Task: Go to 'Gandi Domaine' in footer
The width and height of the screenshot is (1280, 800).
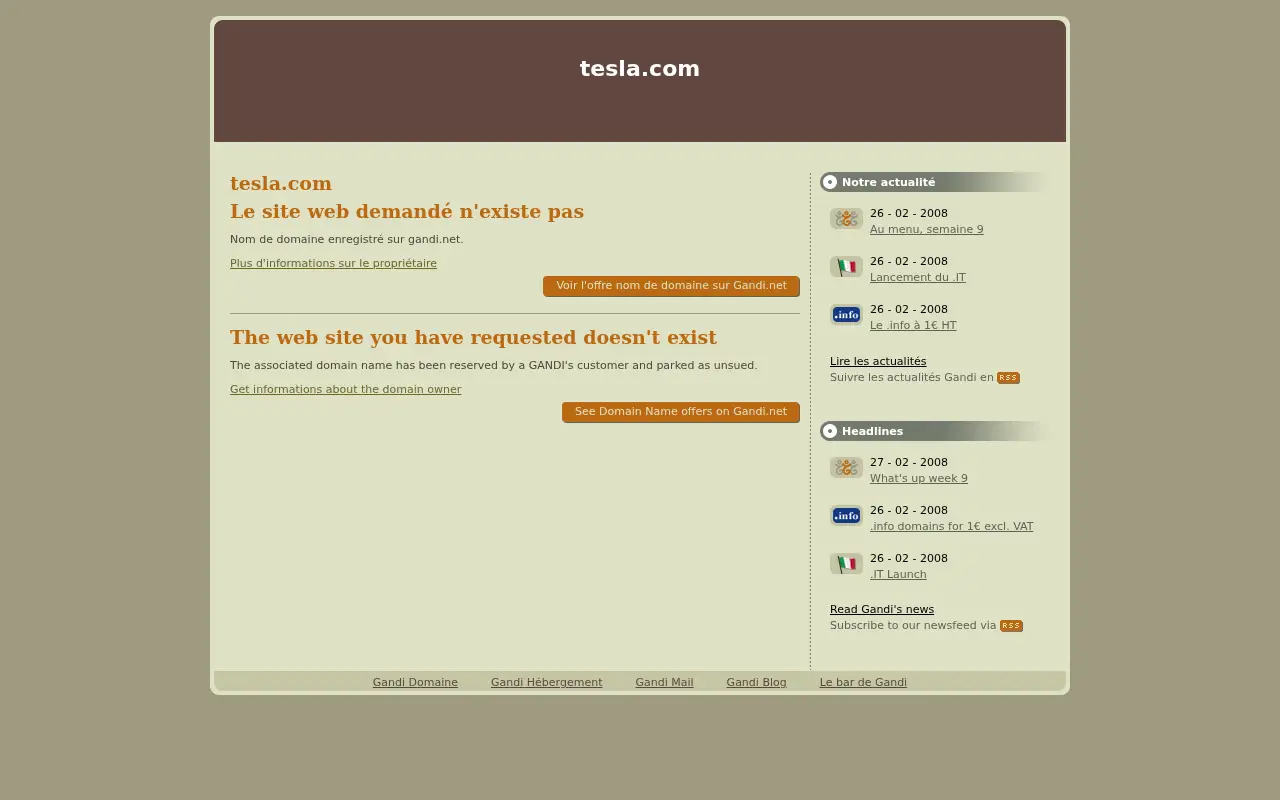Action: pyautogui.click(x=415, y=683)
